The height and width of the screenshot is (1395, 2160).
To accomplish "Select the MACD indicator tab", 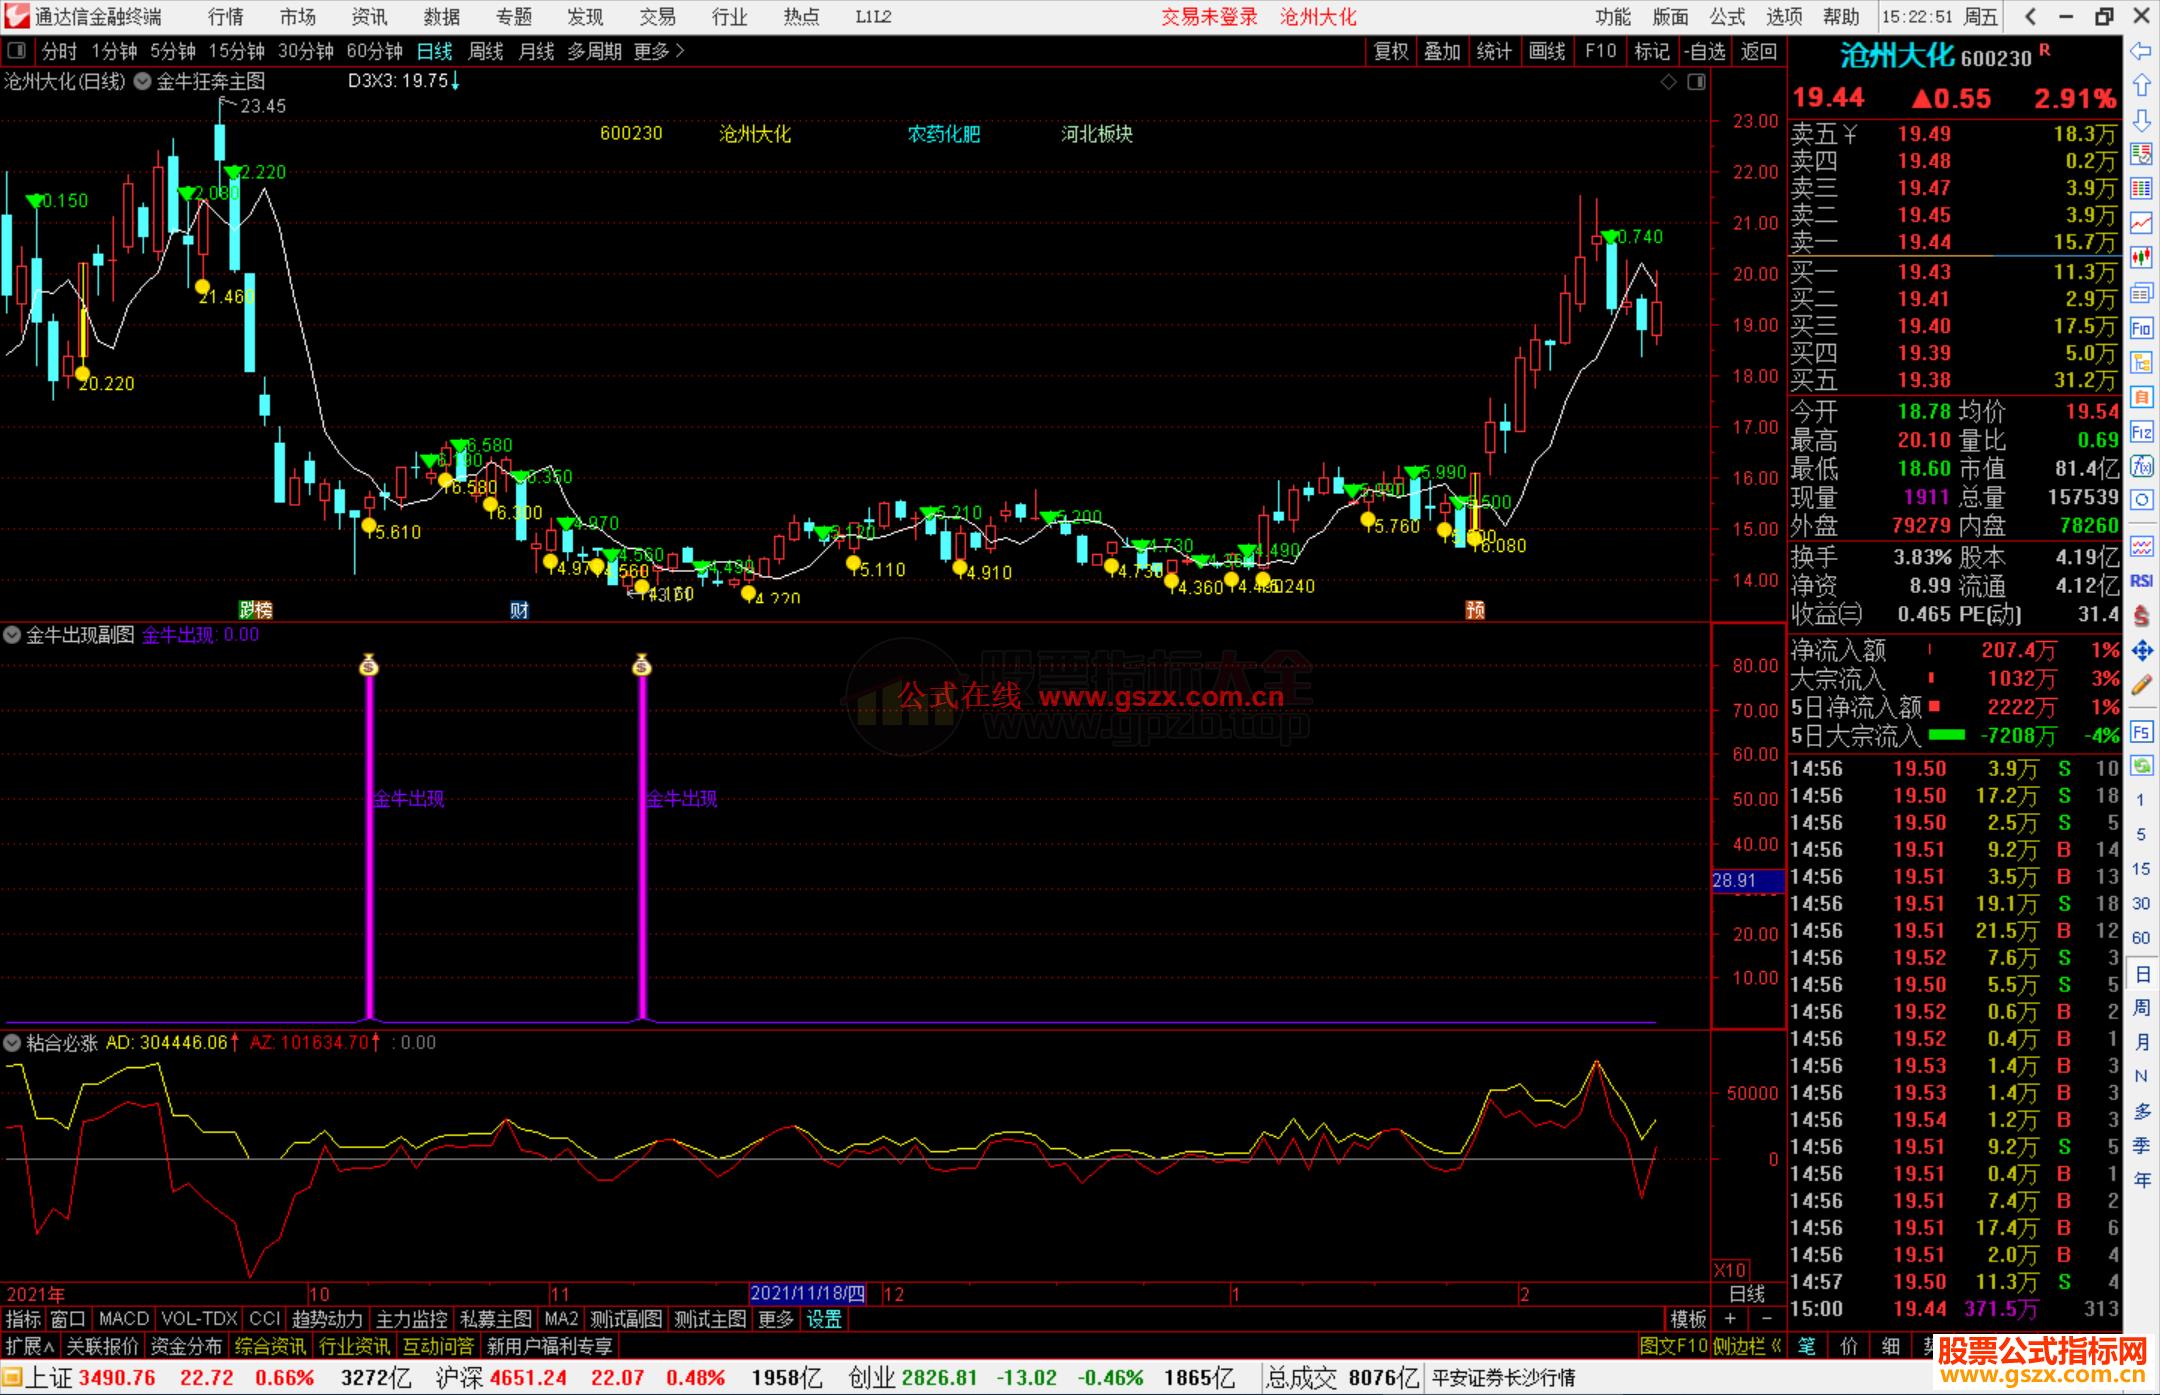I will pyautogui.click(x=123, y=1319).
